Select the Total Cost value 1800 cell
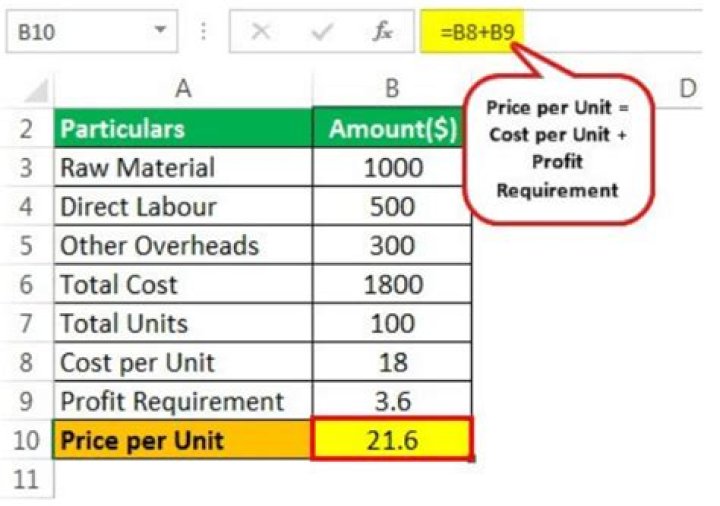Screen dimensions: 720x506 [x=391, y=284]
